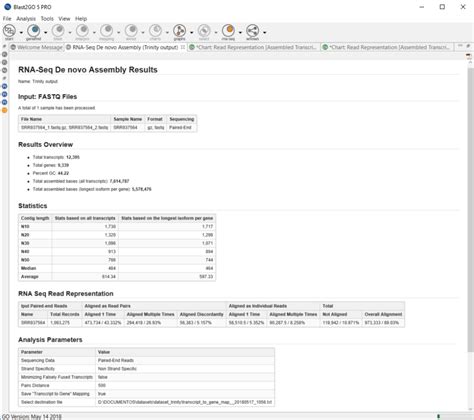Open the annot dropdown arrow
The image size is (474, 420).
pos(143,32)
